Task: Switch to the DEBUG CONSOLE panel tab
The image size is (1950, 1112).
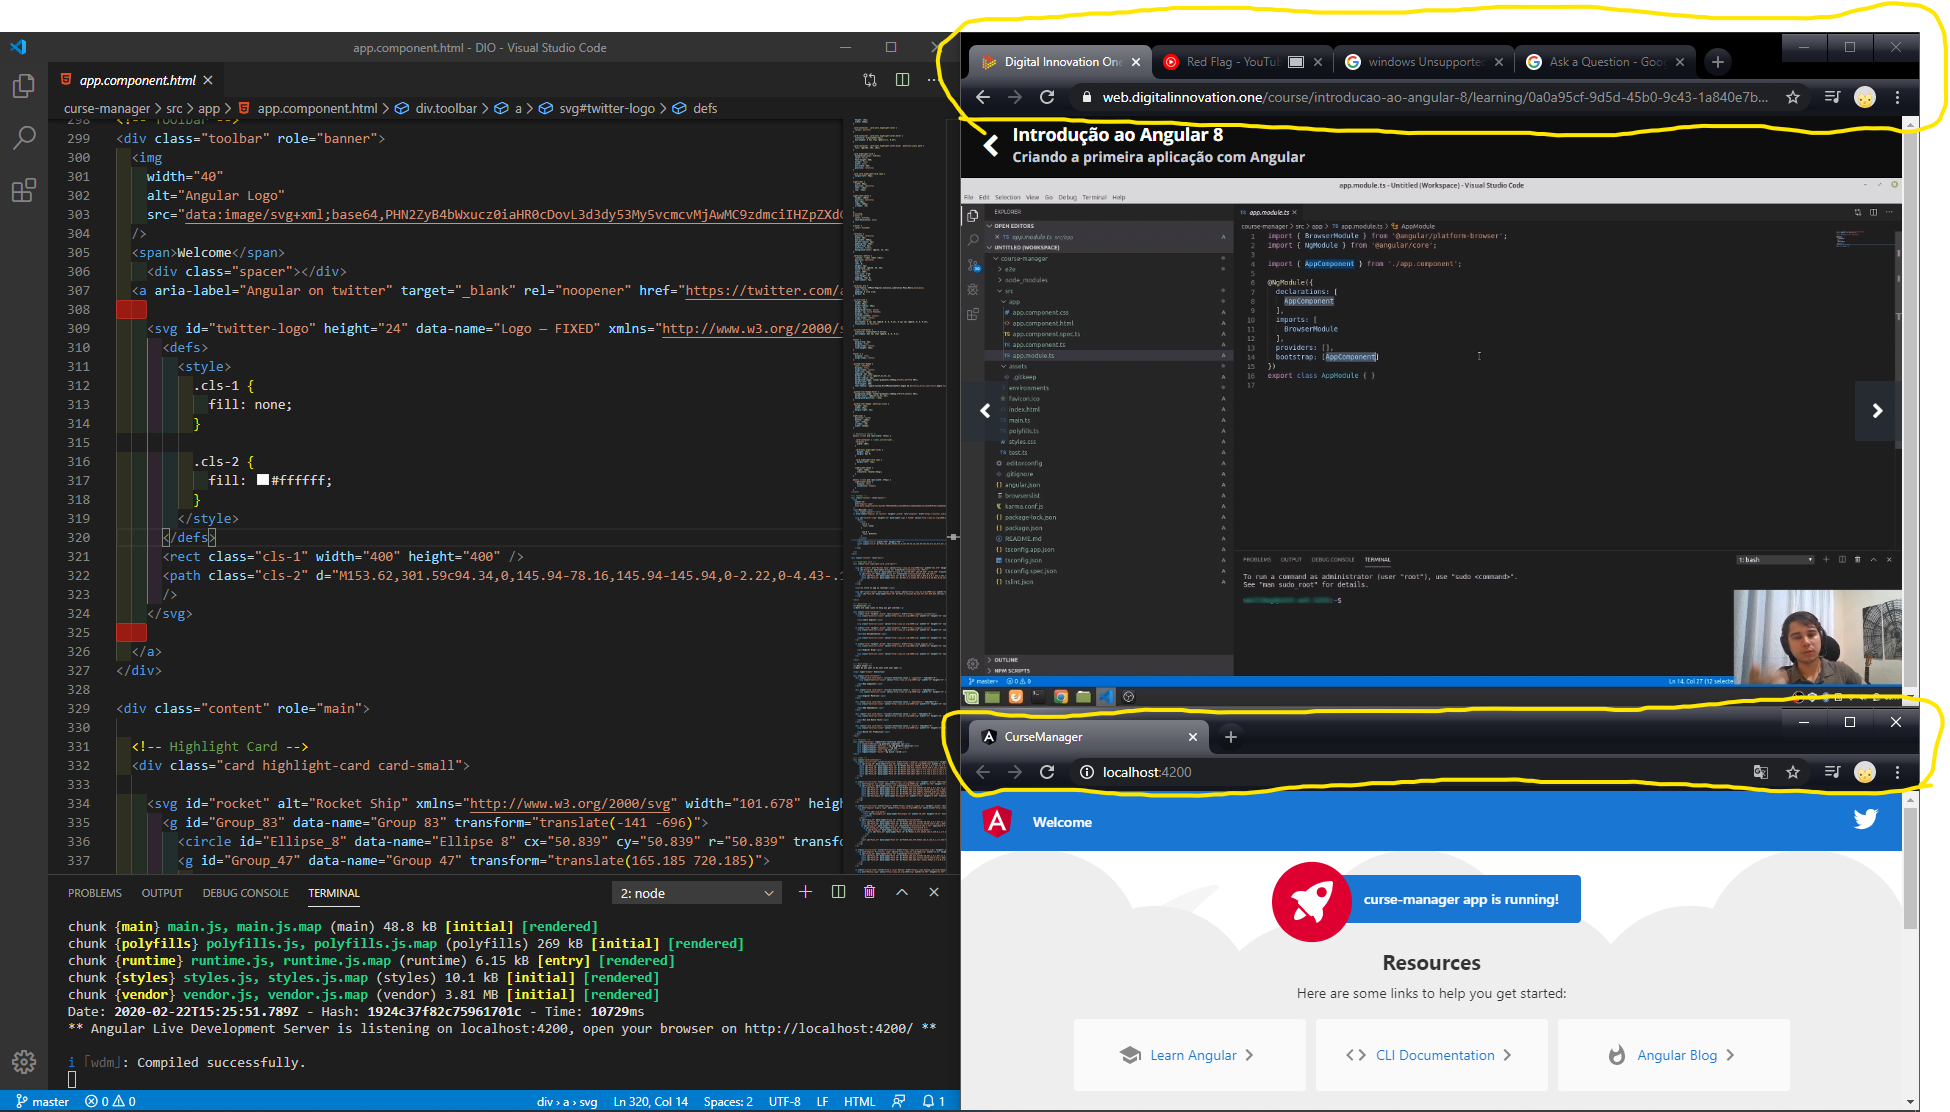Action: click(245, 893)
